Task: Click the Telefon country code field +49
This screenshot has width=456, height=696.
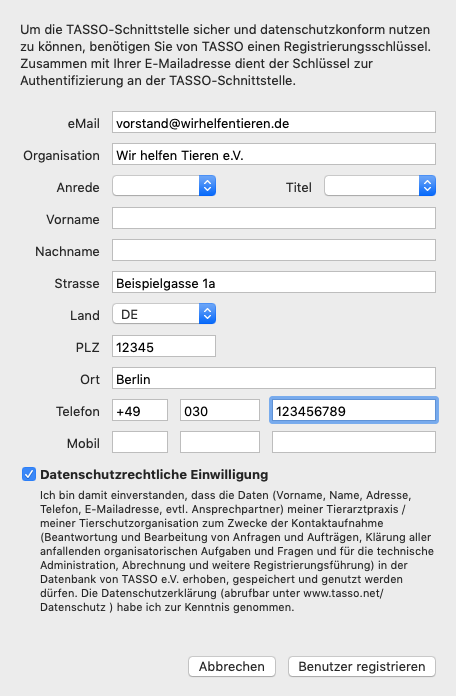Action: click(x=140, y=410)
